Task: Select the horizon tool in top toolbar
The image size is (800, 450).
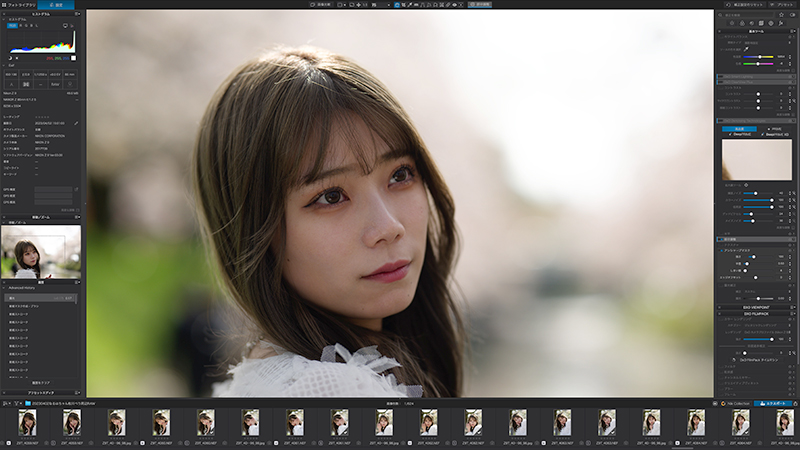Action: coord(416,5)
